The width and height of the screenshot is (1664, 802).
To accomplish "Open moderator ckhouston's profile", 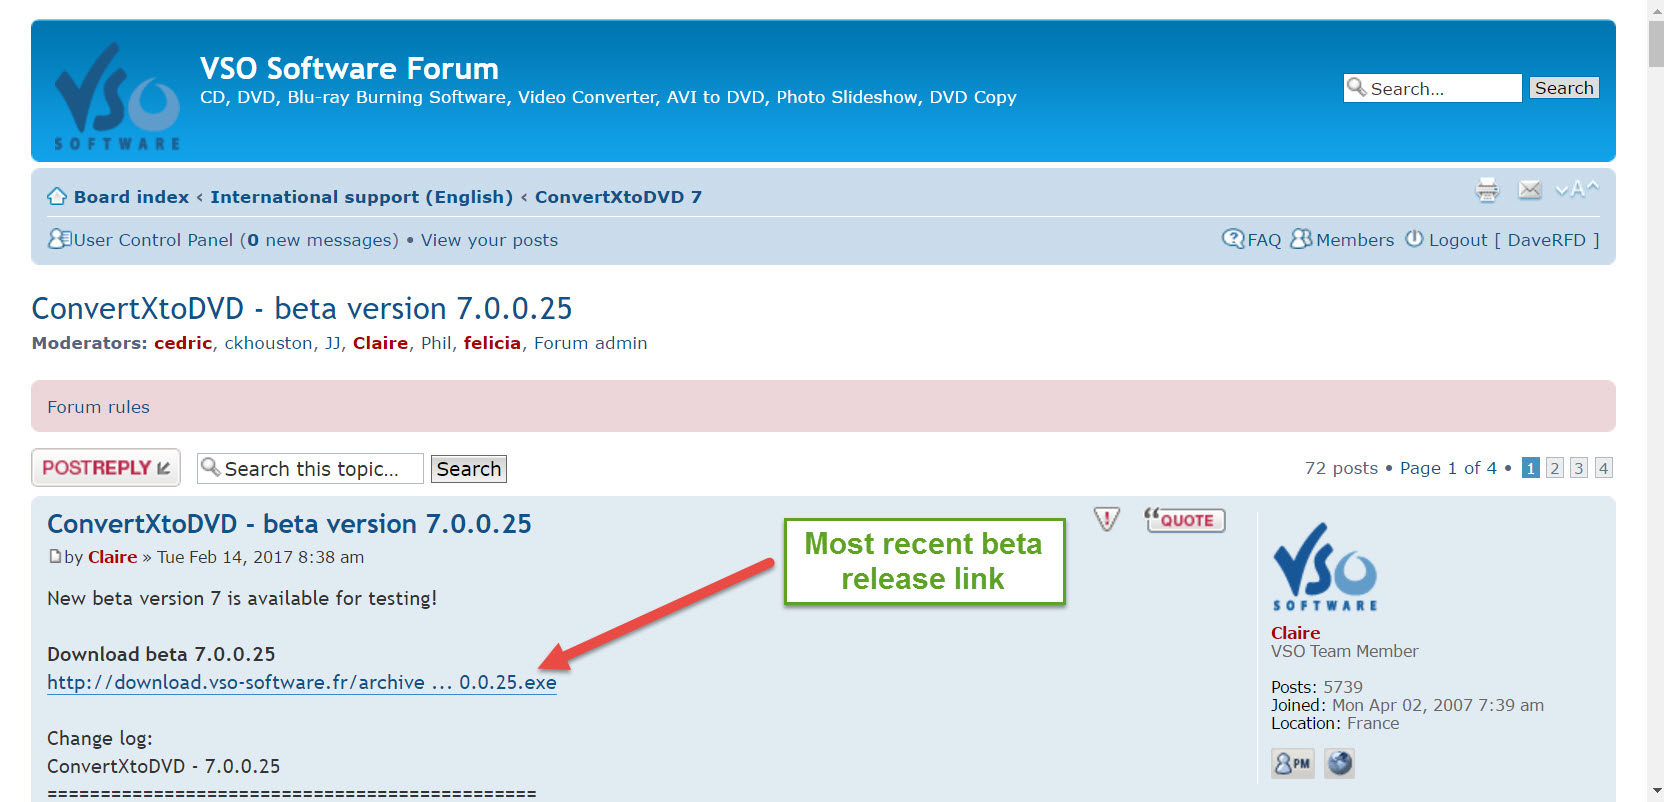I will click(x=268, y=343).
